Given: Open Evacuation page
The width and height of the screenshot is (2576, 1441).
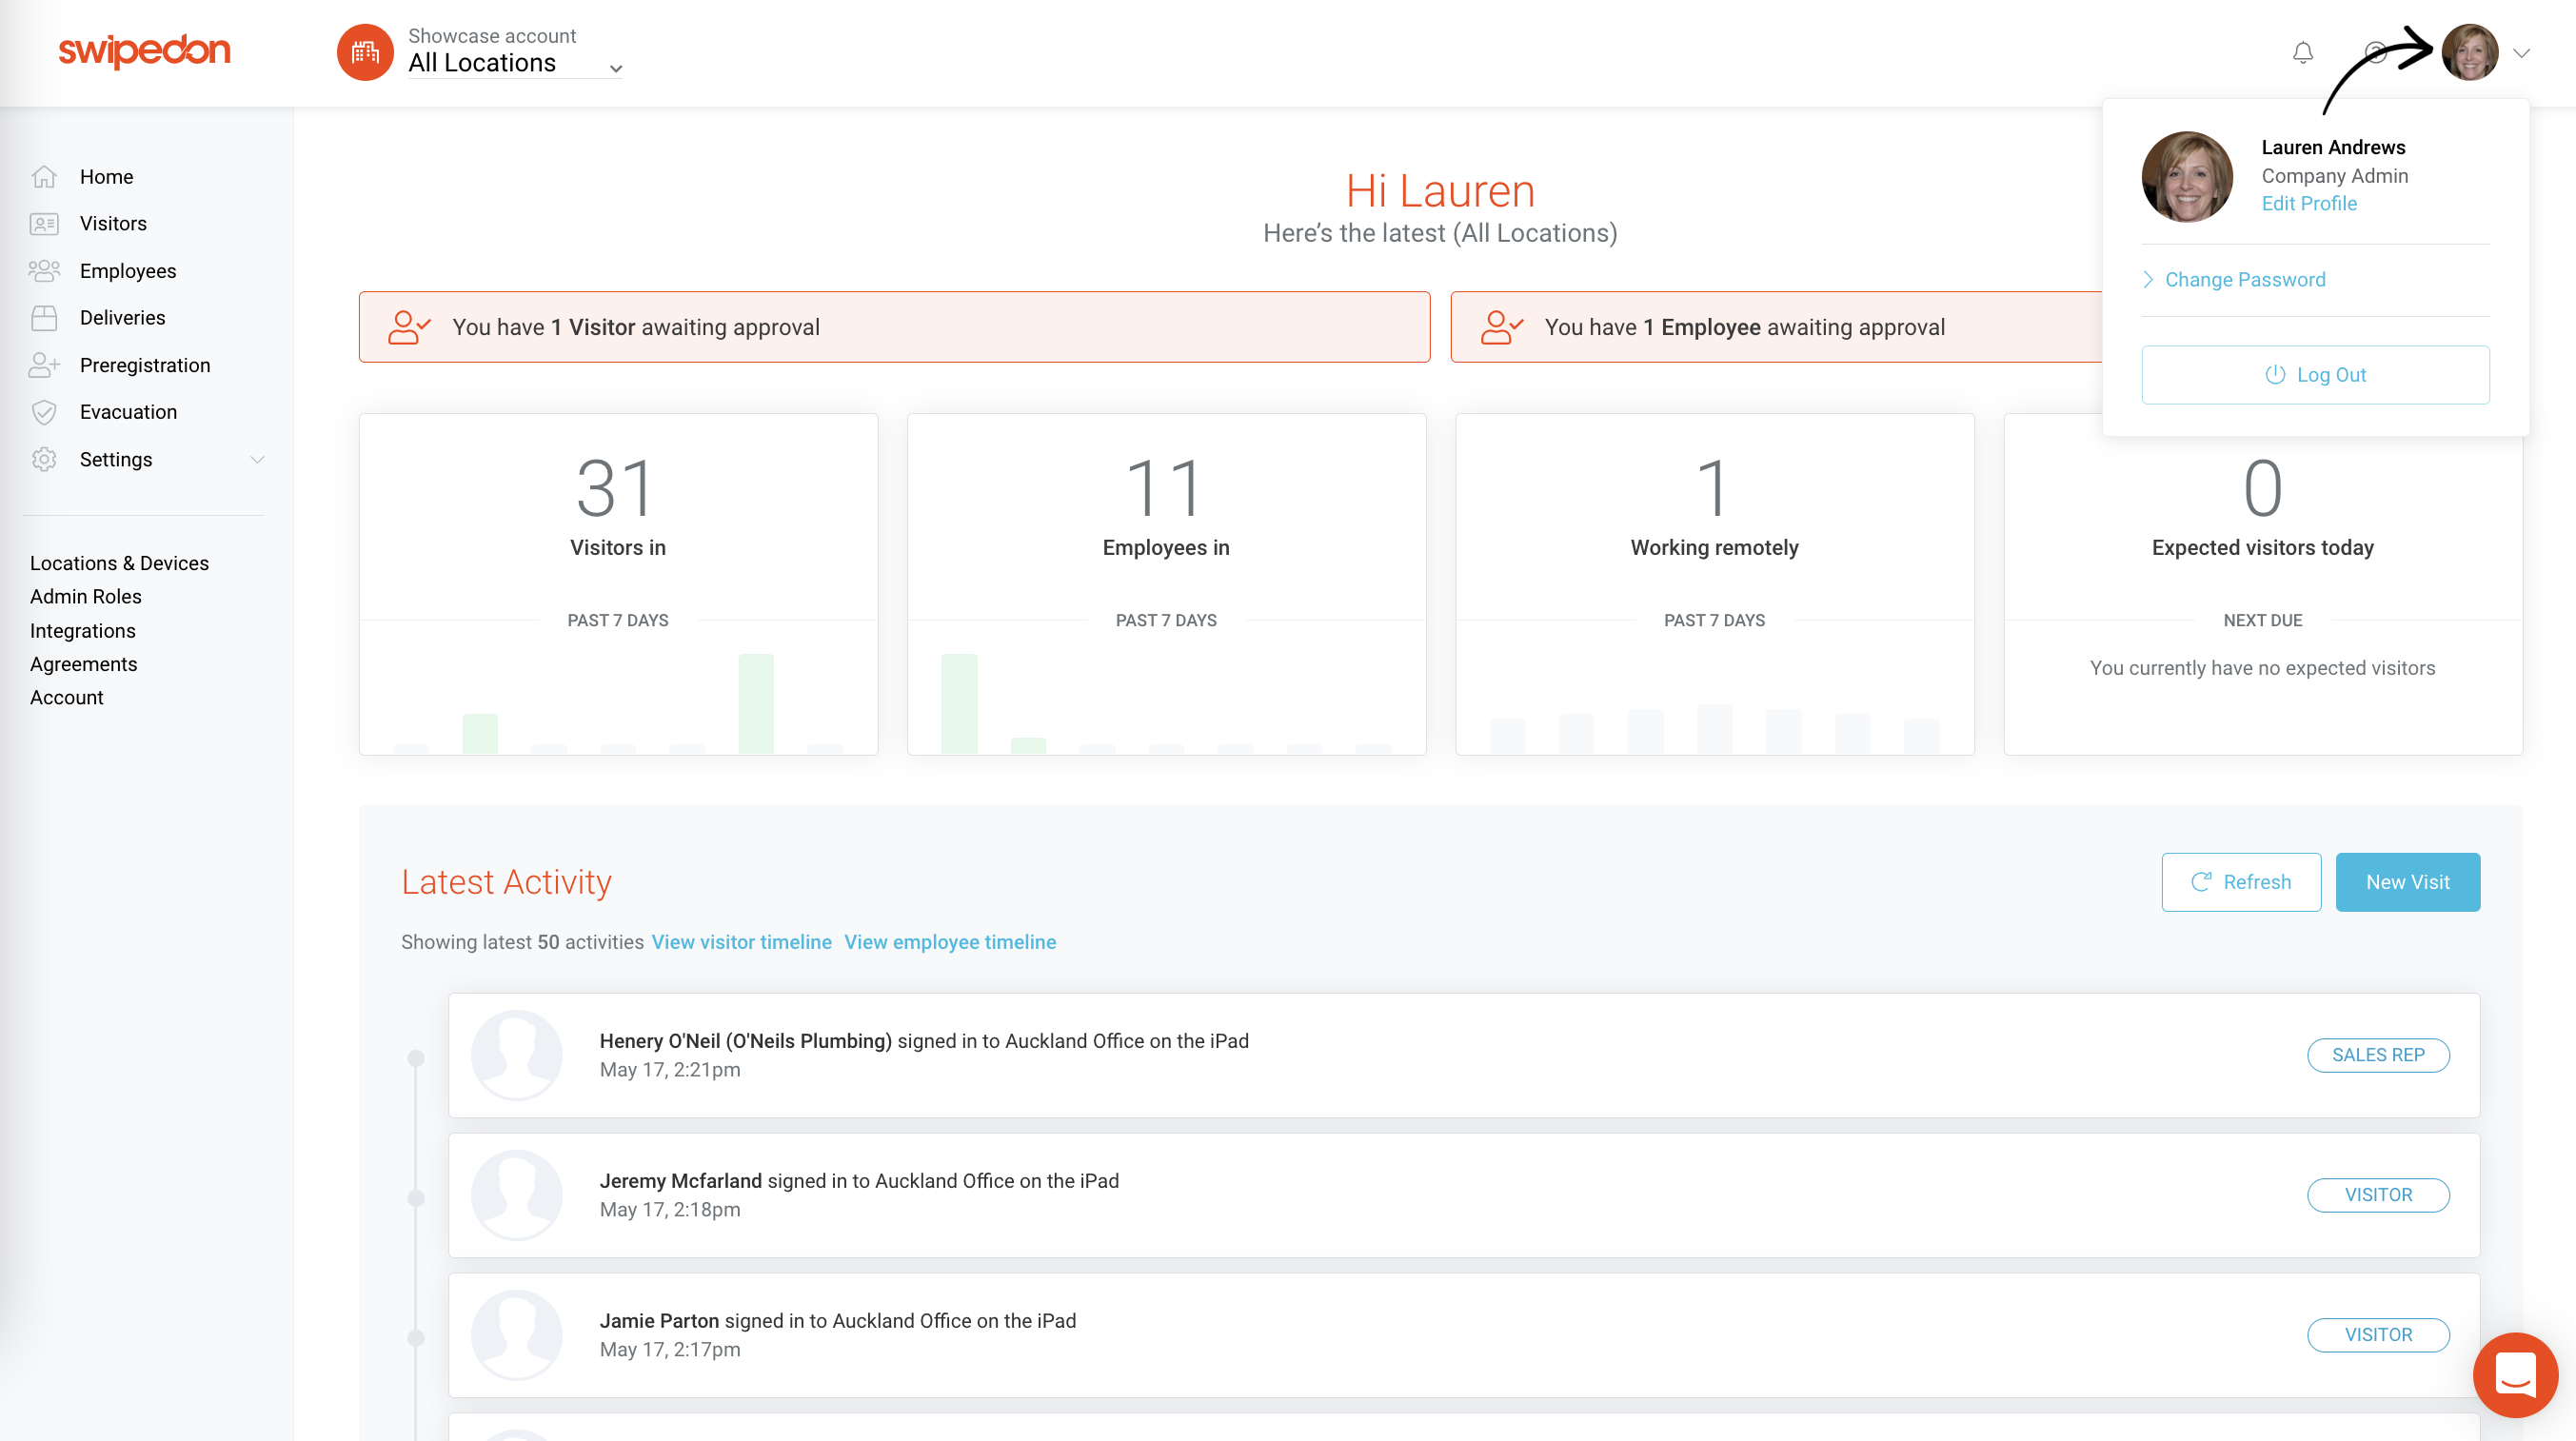Looking at the screenshot, I should click(128, 412).
